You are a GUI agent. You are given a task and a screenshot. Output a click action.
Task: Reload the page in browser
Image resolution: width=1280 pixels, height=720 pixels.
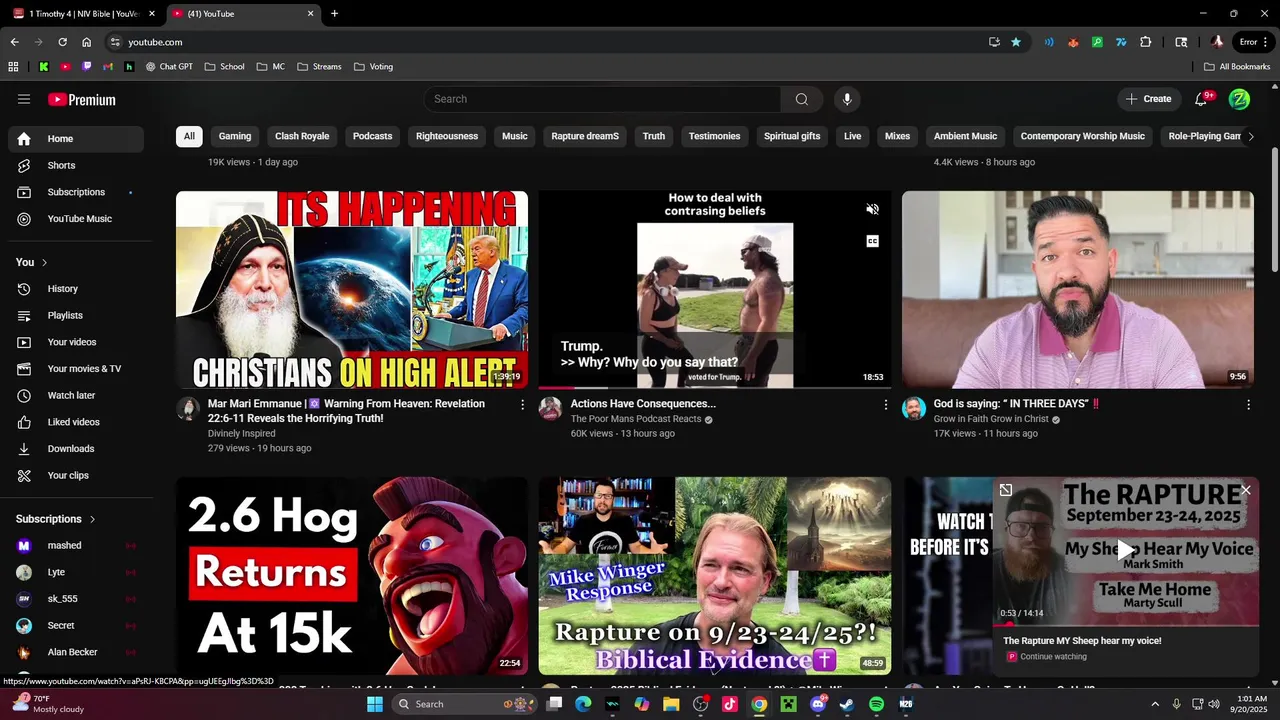tap(62, 42)
